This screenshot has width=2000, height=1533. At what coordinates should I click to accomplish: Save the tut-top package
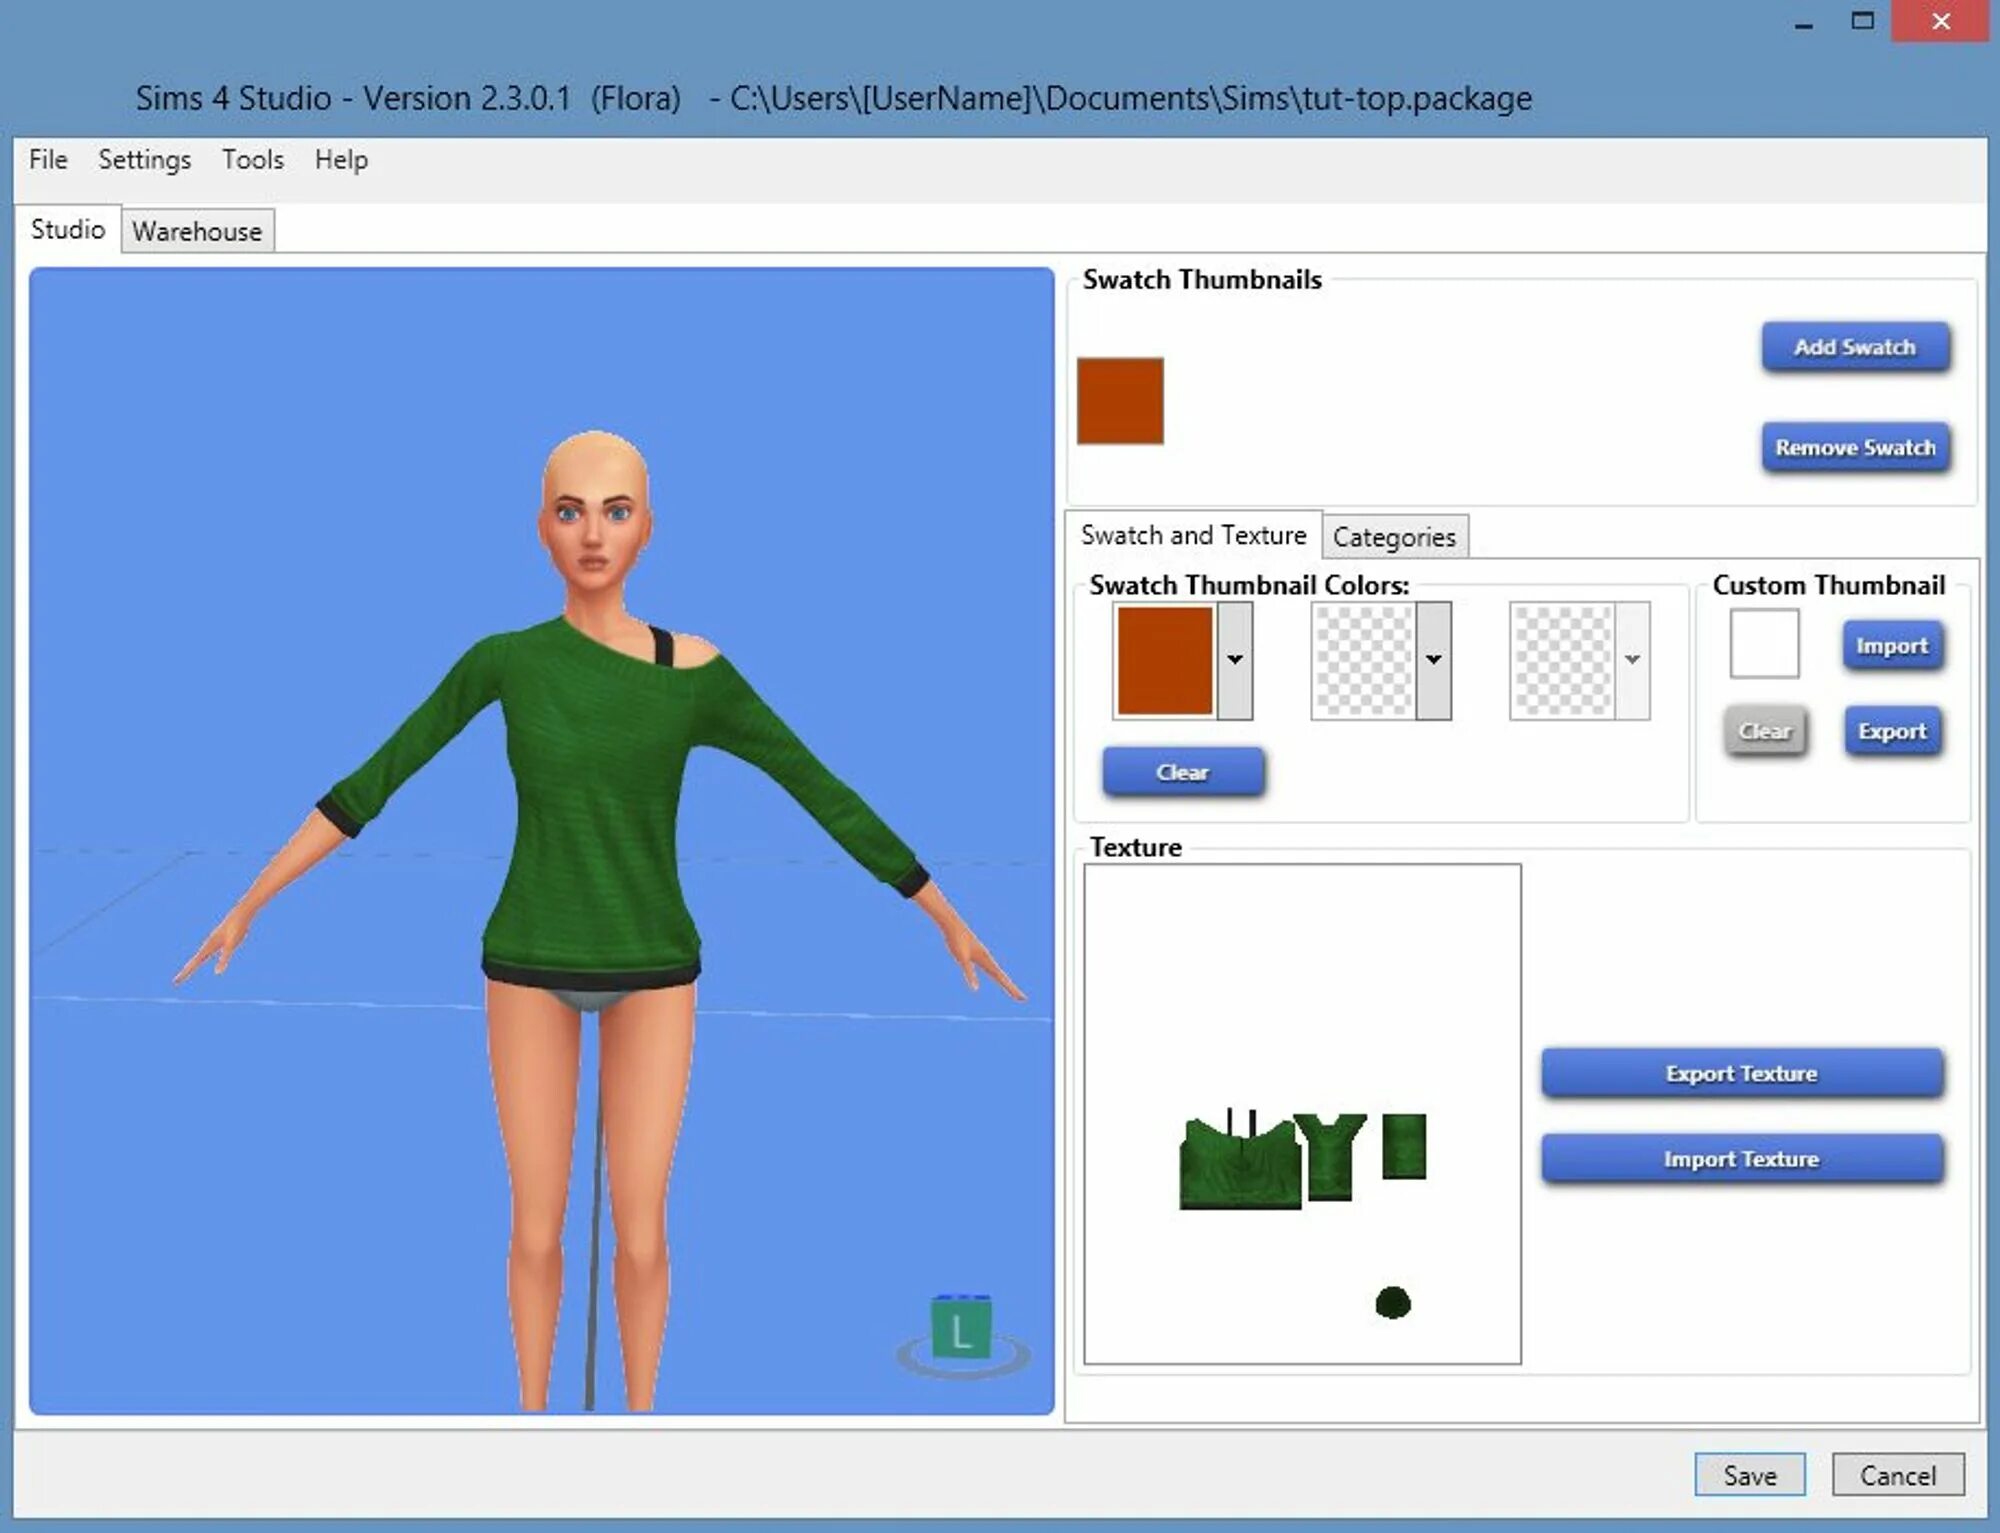[1749, 1474]
